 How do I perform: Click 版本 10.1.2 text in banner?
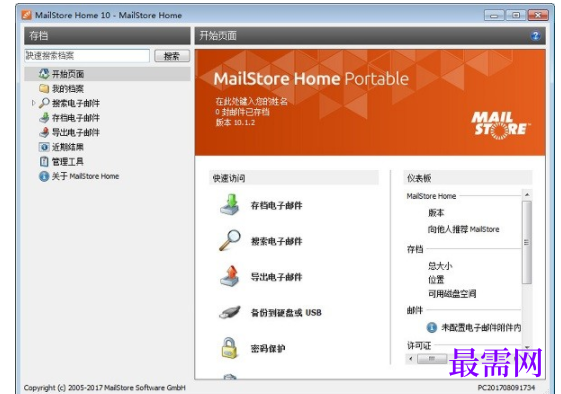point(235,122)
